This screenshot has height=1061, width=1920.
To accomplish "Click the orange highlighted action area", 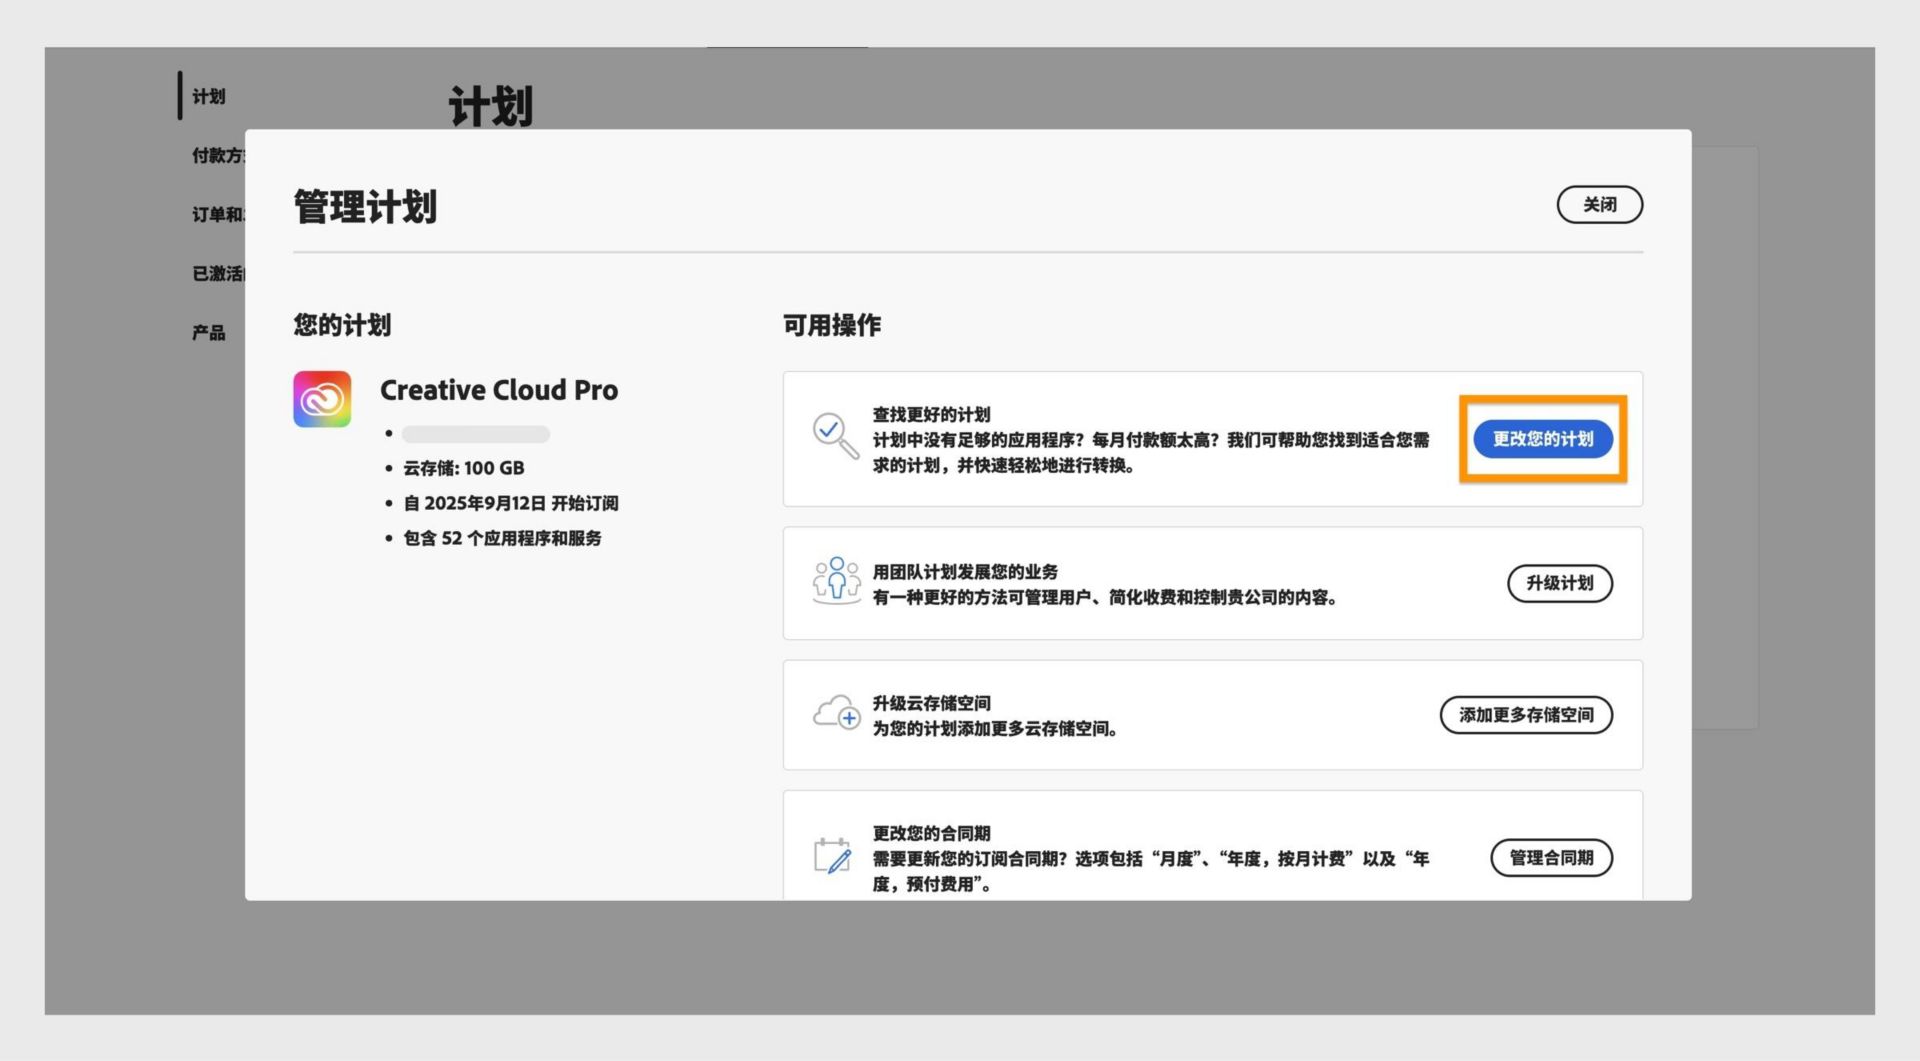I will [1543, 439].
